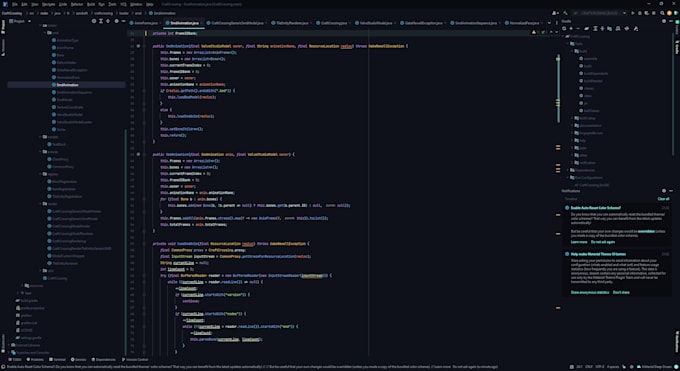The image size is (680, 371).
Task: Open Search Everywhere magnifier
Action: (662, 13)
